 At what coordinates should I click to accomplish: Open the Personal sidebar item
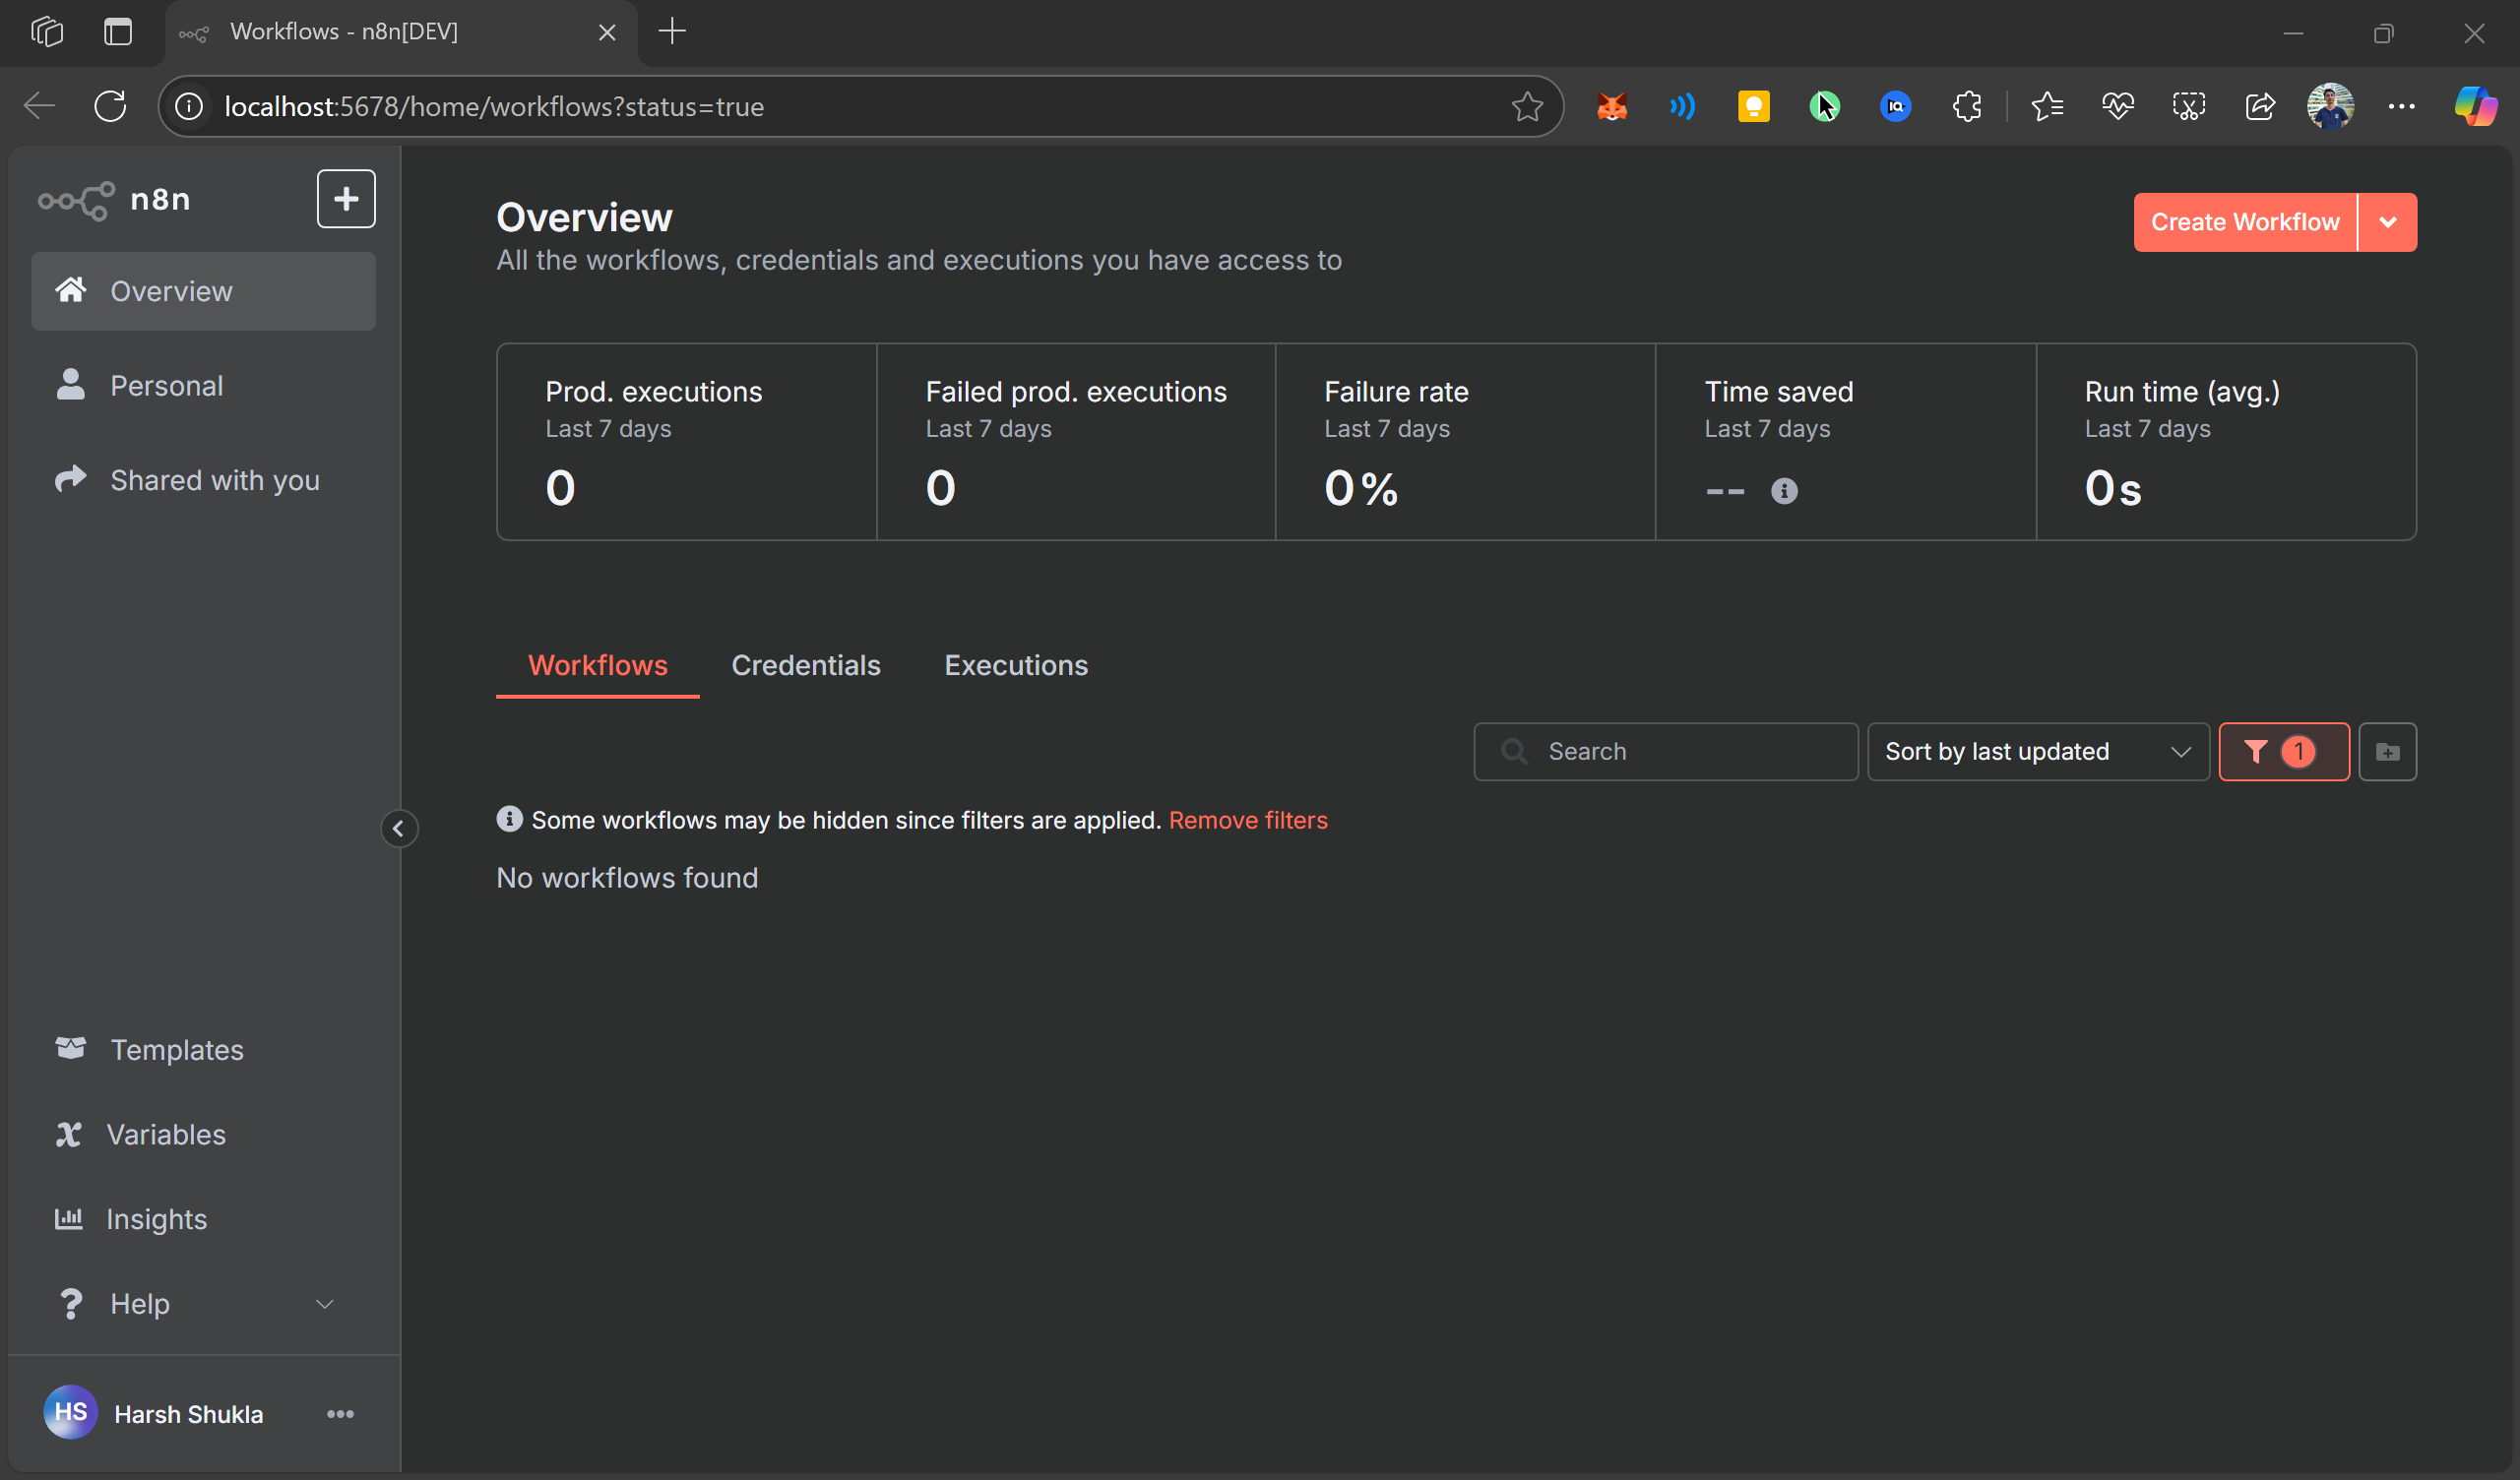pos(203,385)
